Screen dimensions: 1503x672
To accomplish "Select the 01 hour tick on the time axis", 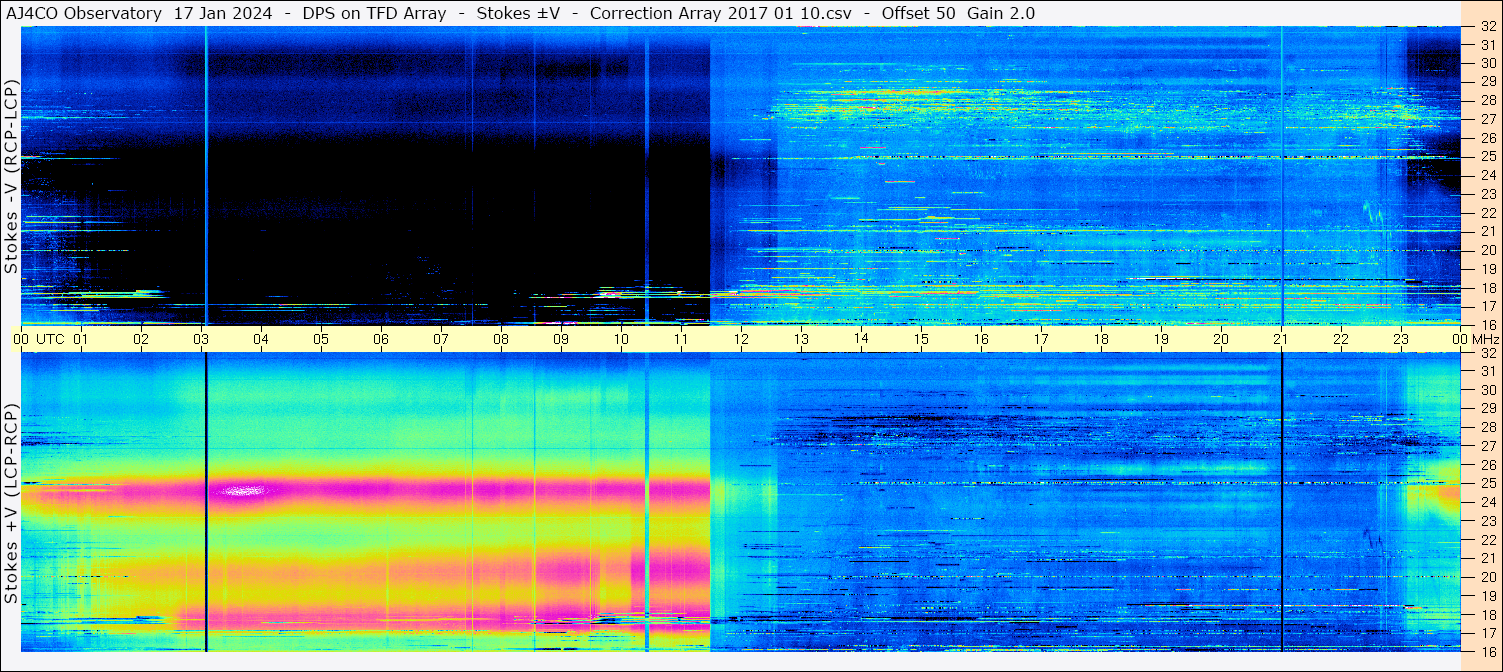I will pyautogui.click(x=81, y=339).
